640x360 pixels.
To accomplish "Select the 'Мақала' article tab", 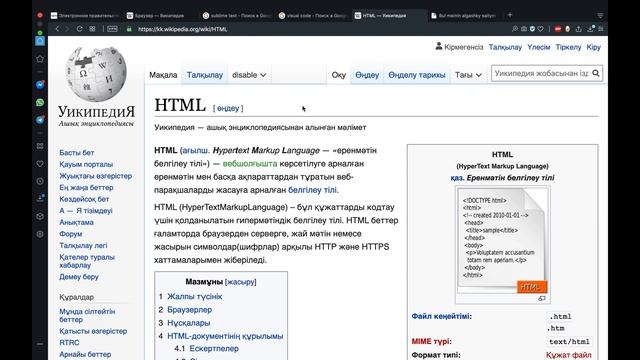I will (163, 75).
